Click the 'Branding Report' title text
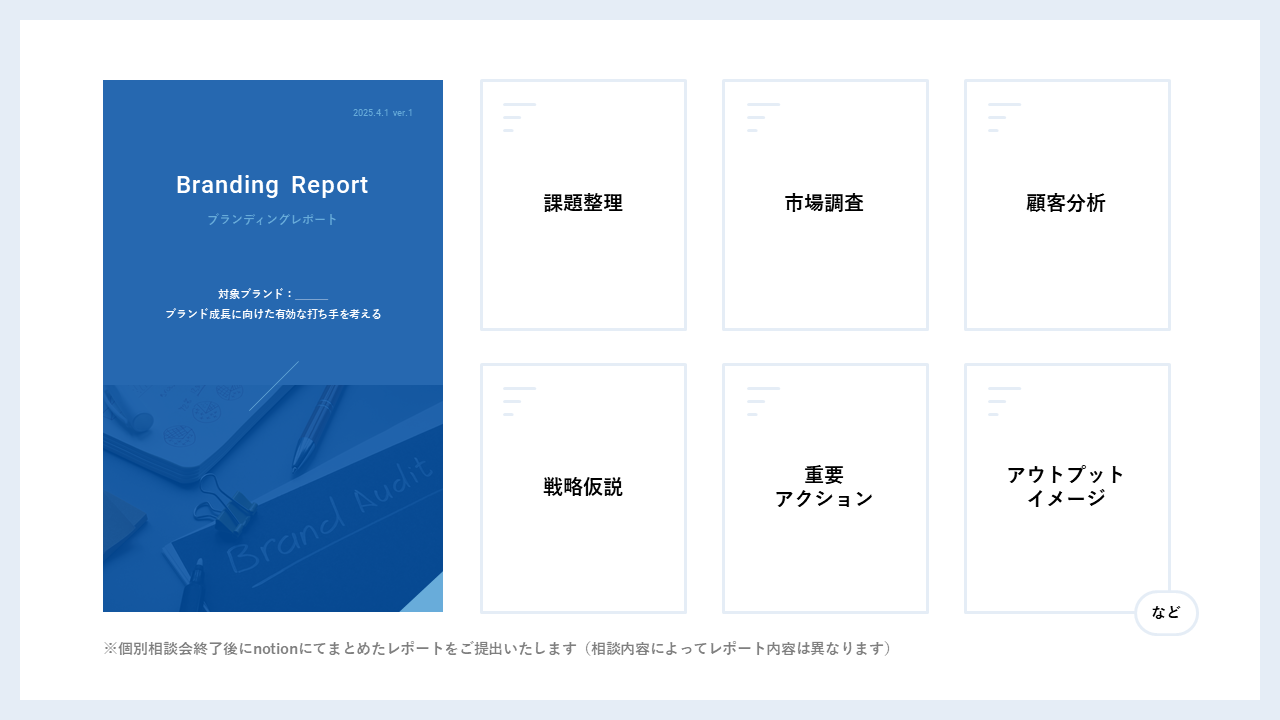 click(272, 185)
